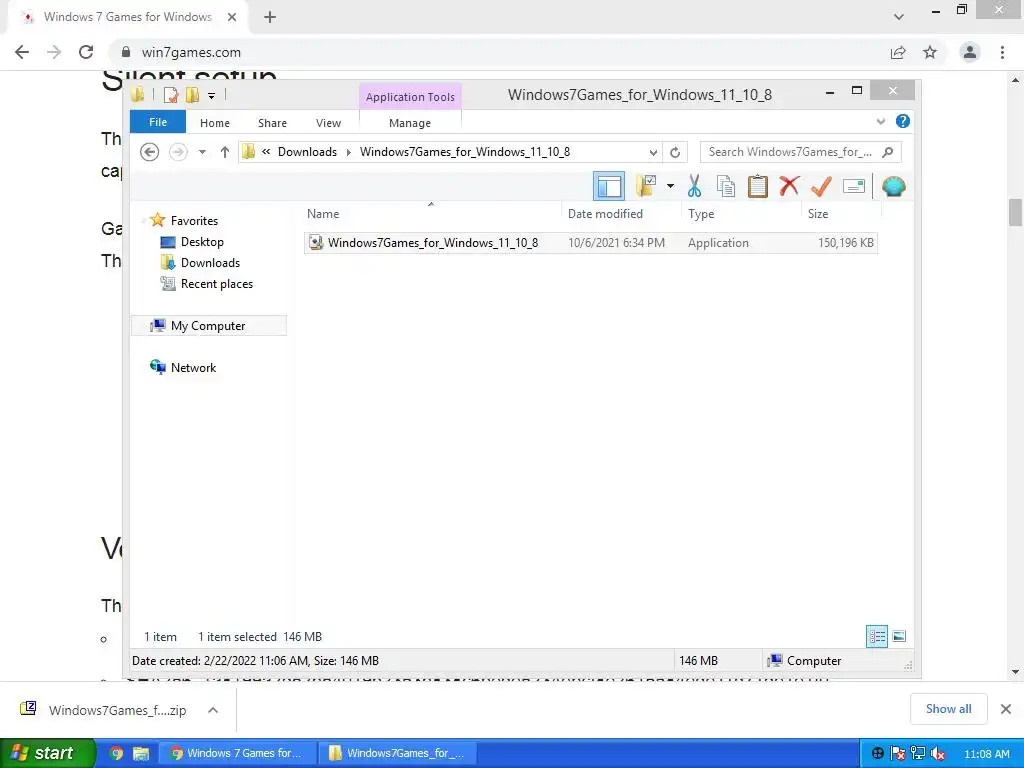Viewport: 1024px width, 768px height.
Task: Click the breadcrumb arrow after Downloads
Action: coord(349,152)
